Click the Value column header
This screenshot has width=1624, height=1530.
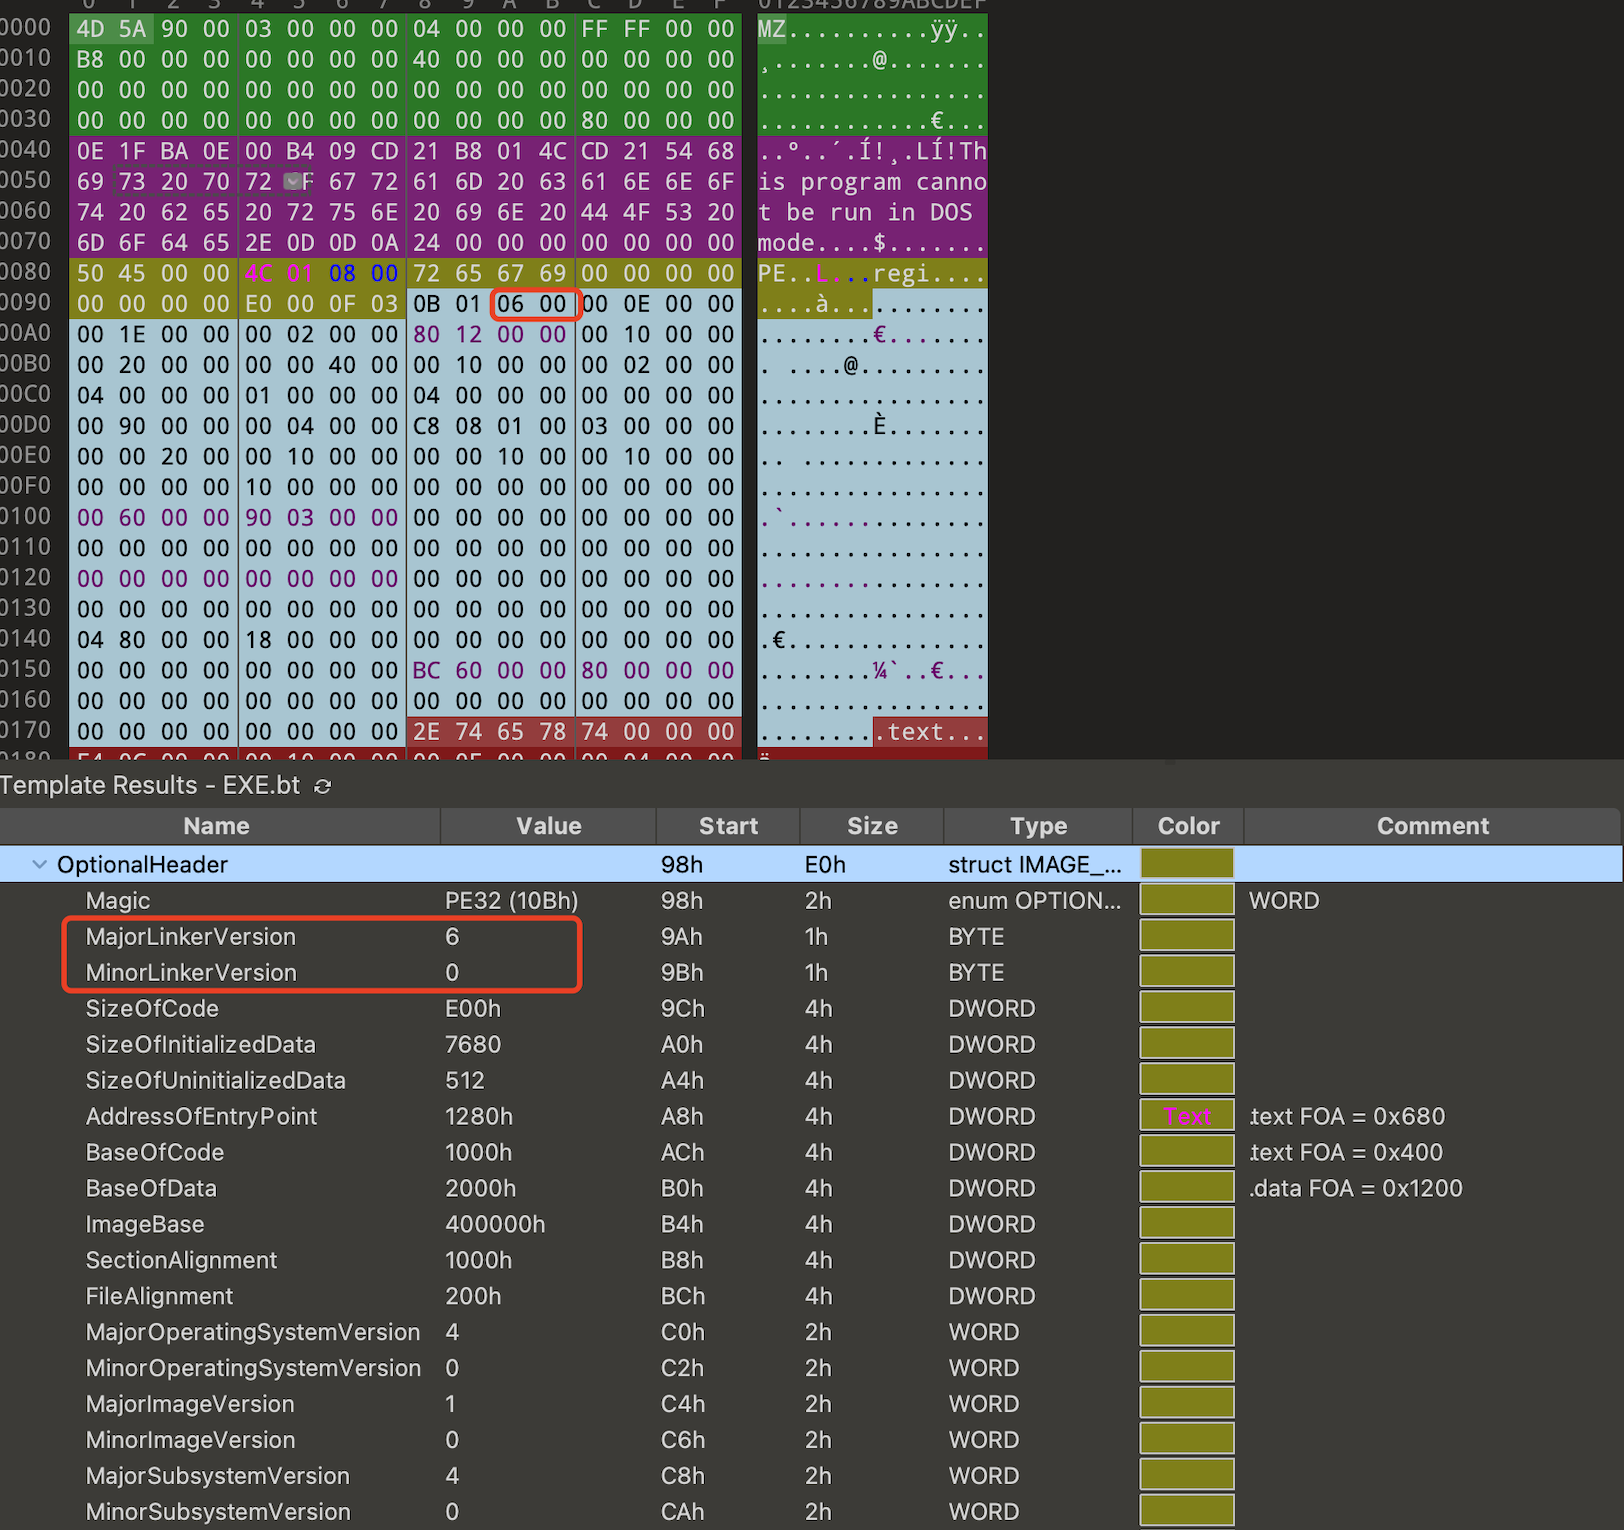point(548,826)
